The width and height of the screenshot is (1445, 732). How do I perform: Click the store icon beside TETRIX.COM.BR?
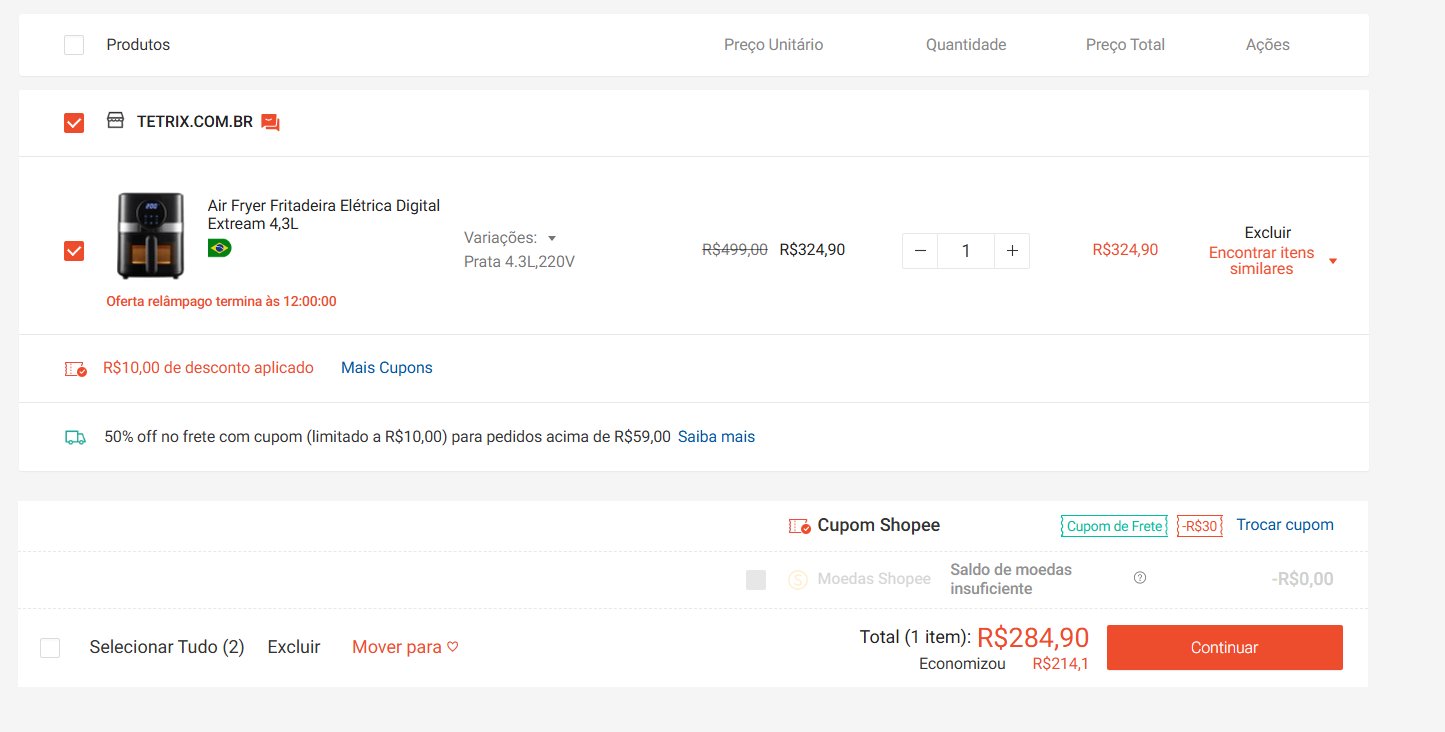115,121
